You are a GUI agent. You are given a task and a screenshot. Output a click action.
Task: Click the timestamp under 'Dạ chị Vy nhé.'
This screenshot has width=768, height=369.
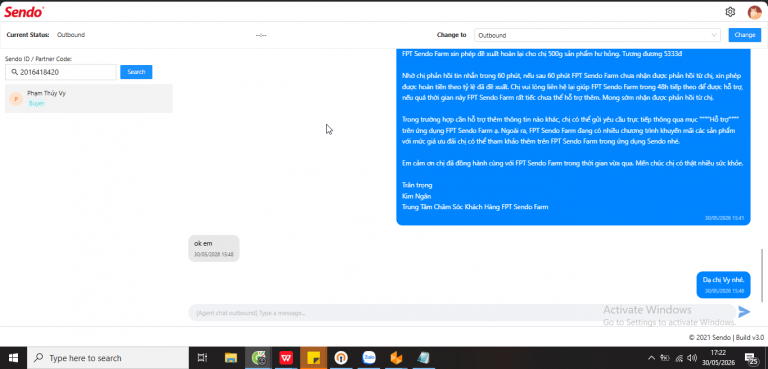(x=724, y=291)
